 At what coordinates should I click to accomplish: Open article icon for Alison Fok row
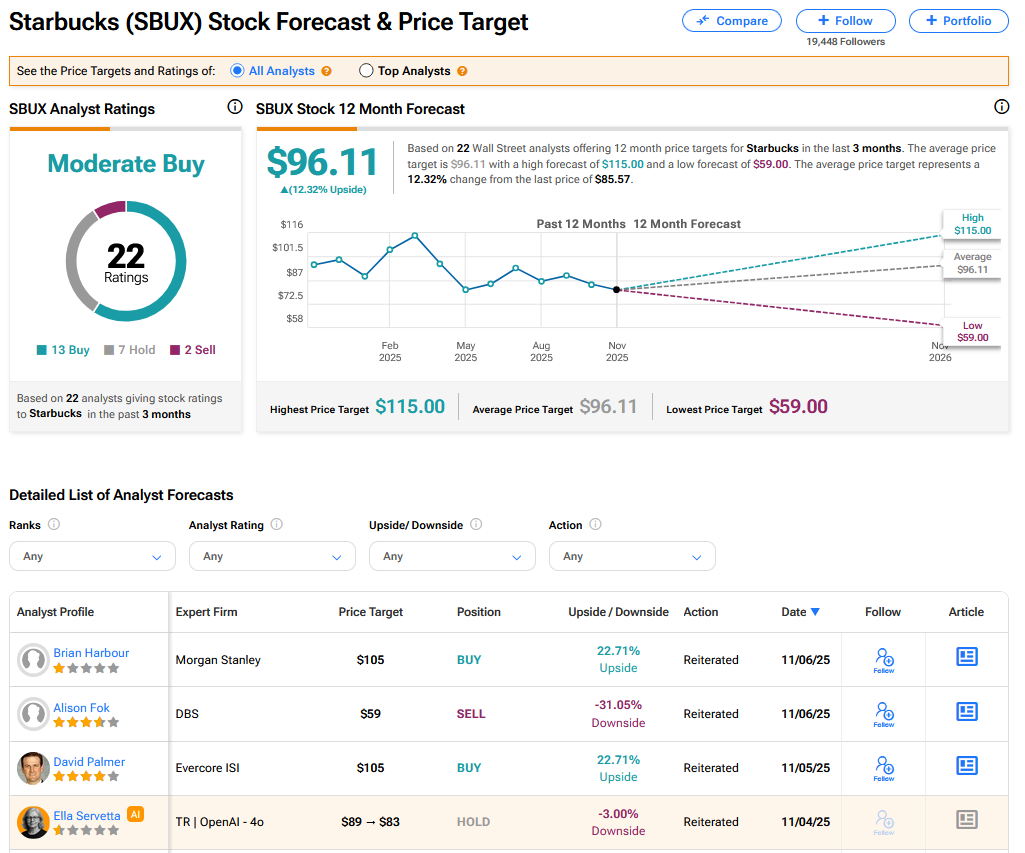pos(966,712)
